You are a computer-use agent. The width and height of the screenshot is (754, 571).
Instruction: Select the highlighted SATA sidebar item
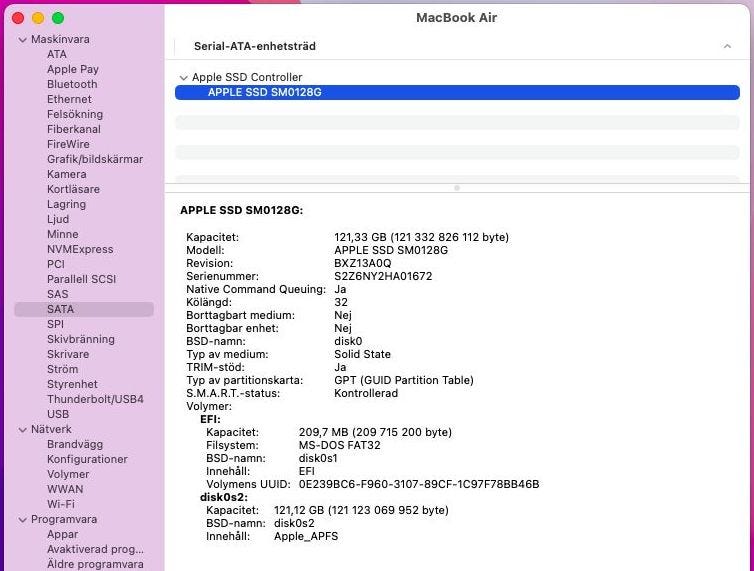point(84,309)
